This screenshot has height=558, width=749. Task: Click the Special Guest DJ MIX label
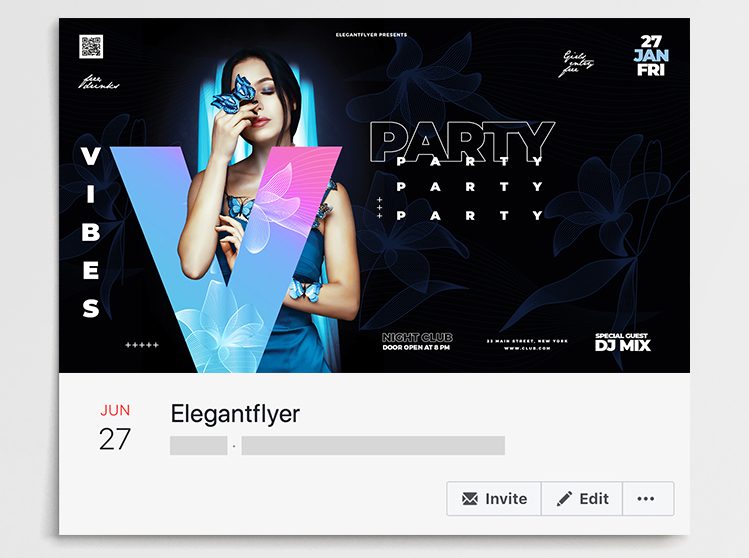tap(622, 343)
